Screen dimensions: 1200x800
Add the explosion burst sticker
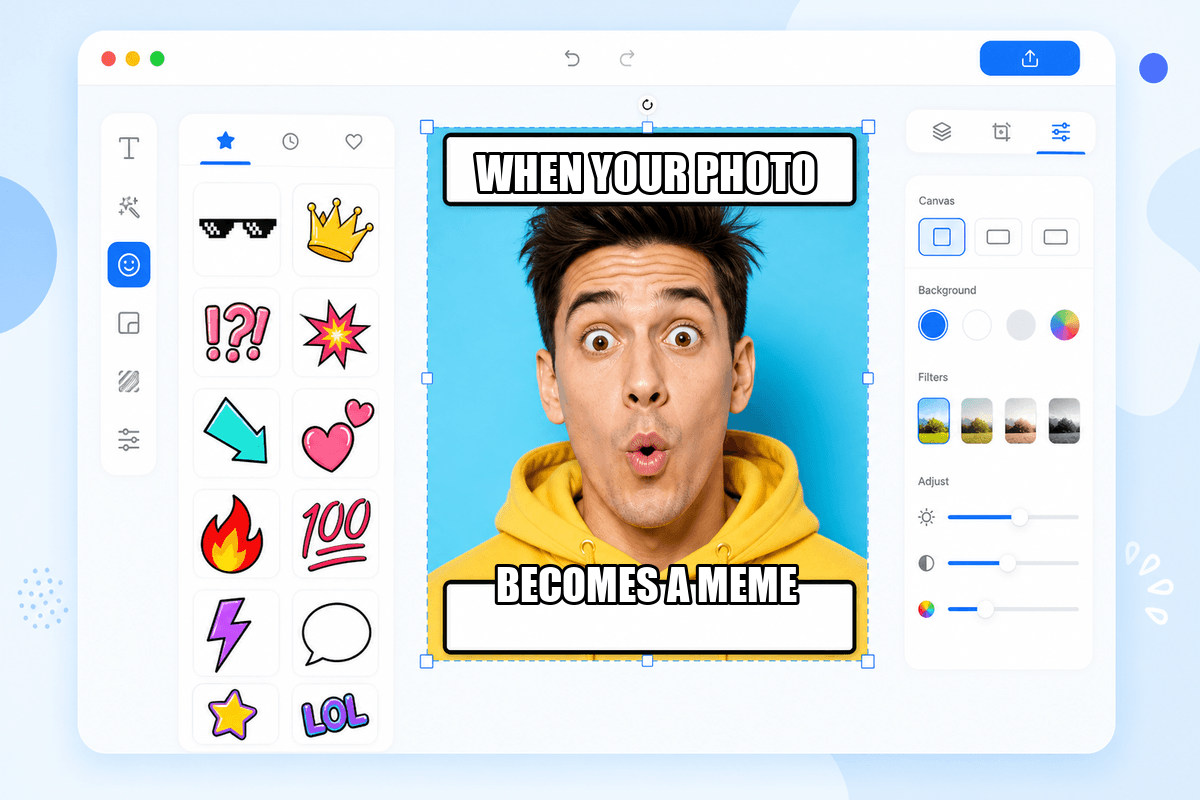(x=335, y=332)
